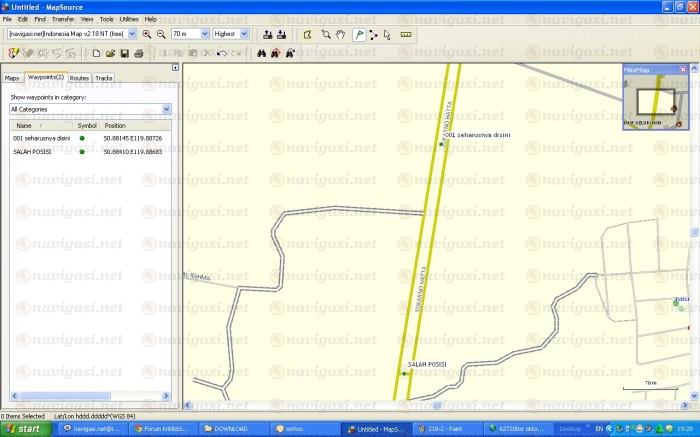This screenshot has width=700, height=437.
Task: Activate the Measure distance ruler tool
Action: tap(405, 33)
